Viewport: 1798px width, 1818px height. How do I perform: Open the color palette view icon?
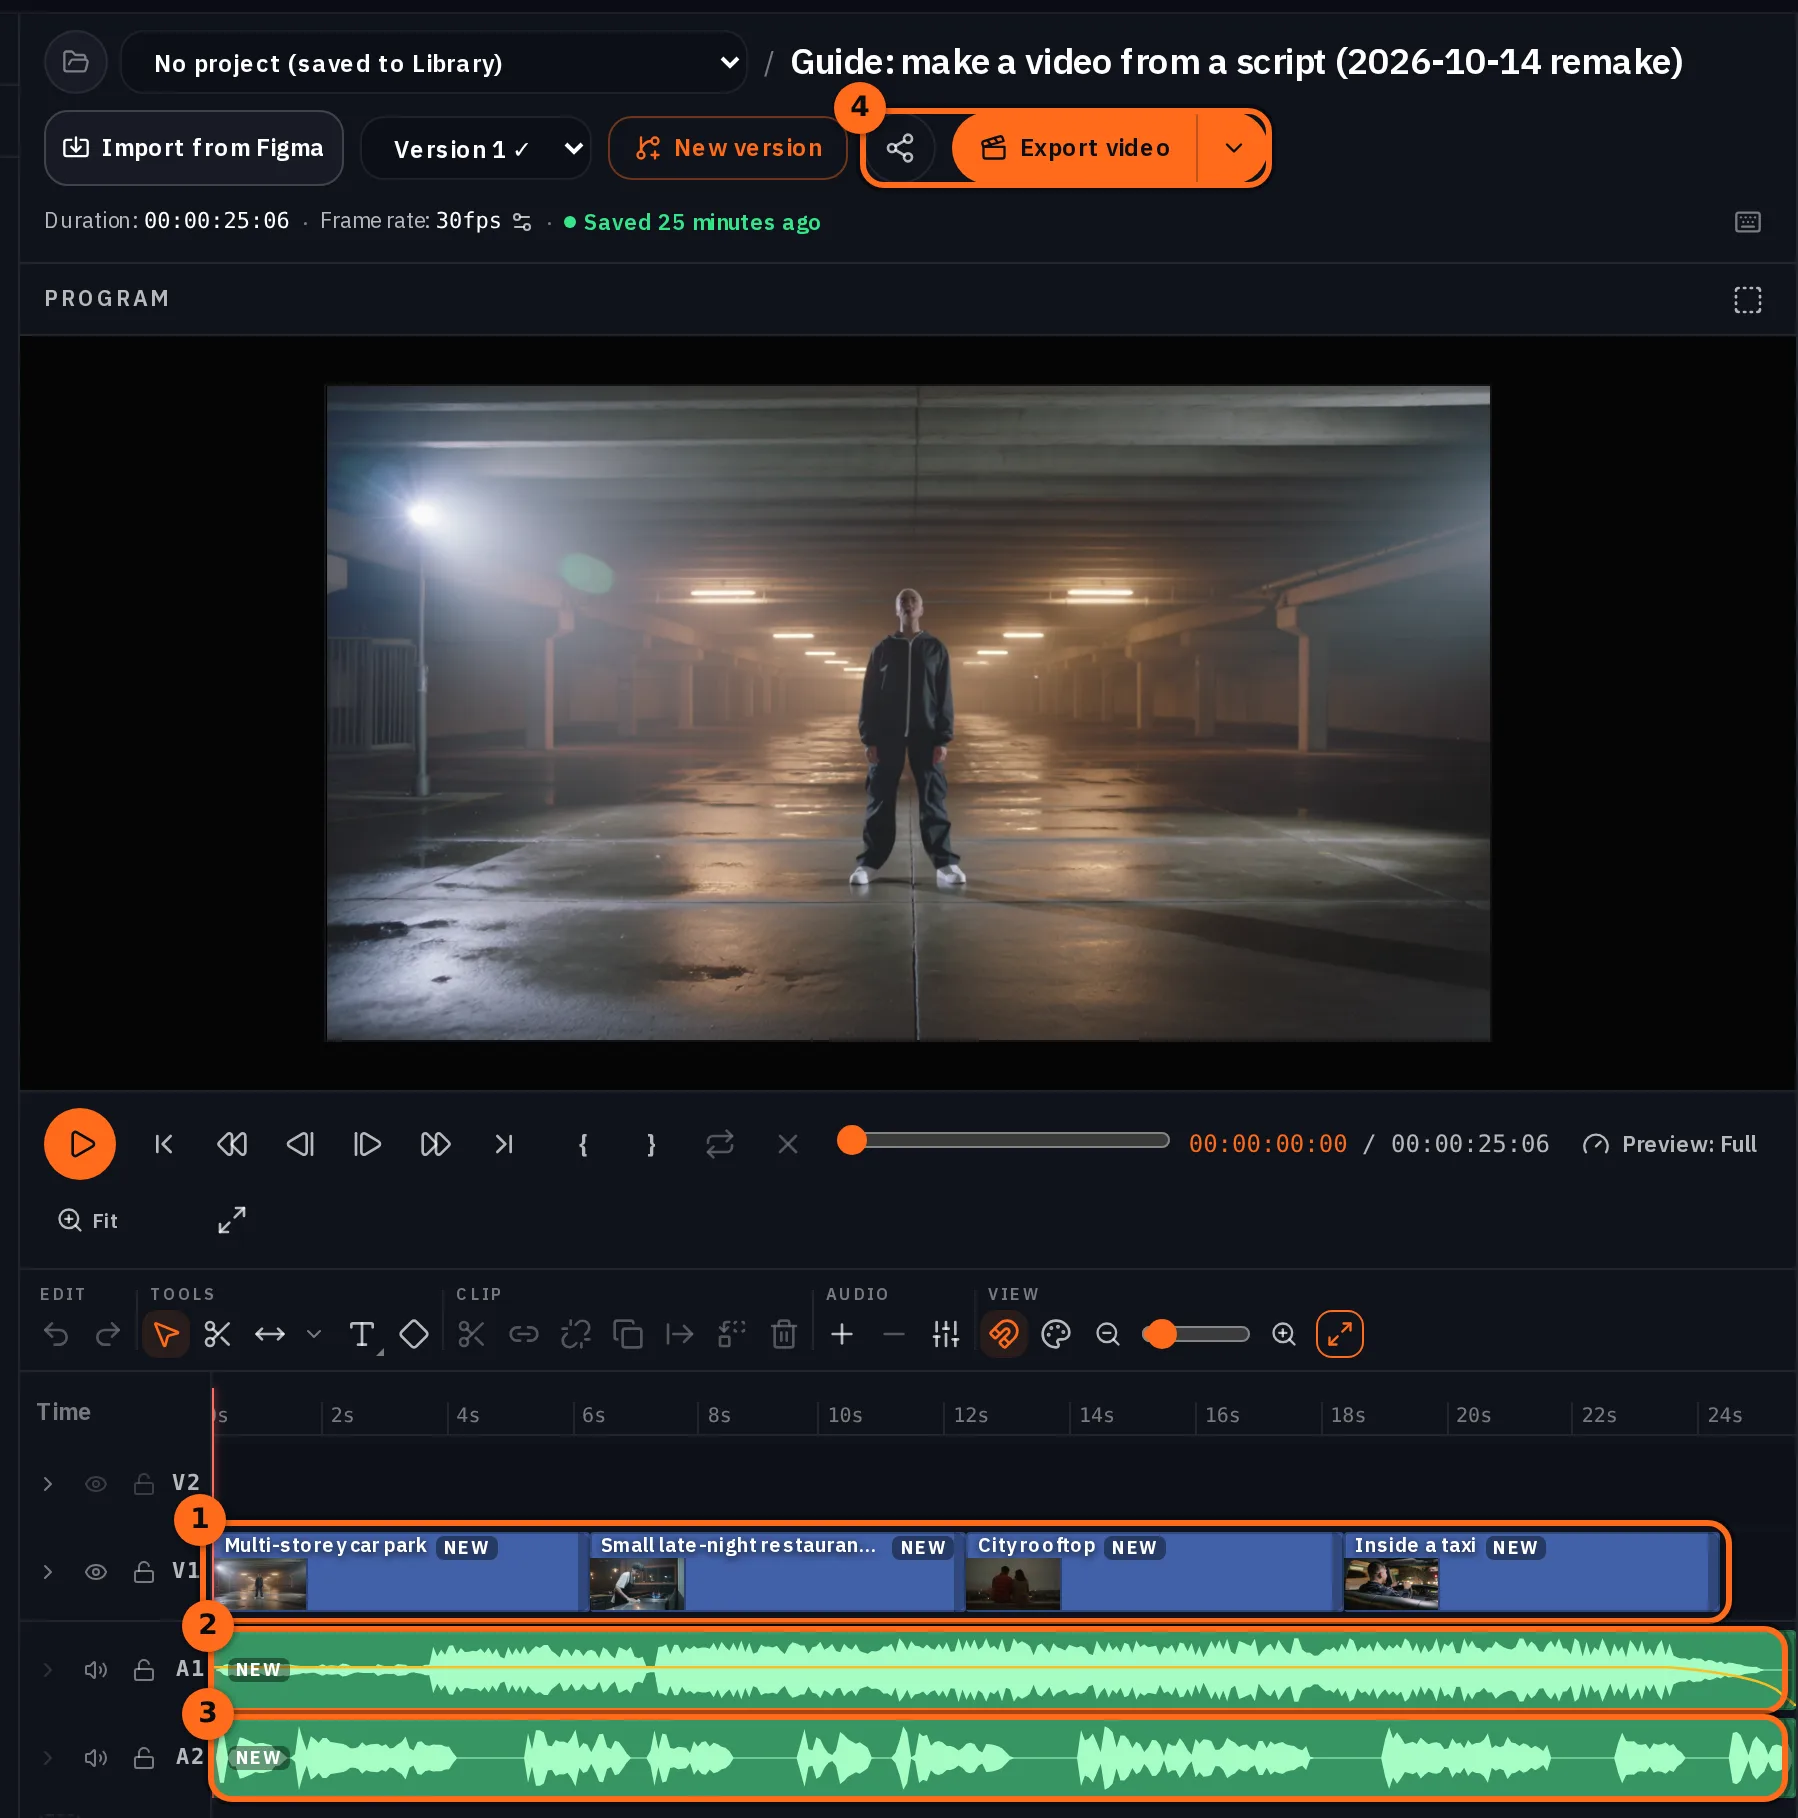point(1056,1334)
